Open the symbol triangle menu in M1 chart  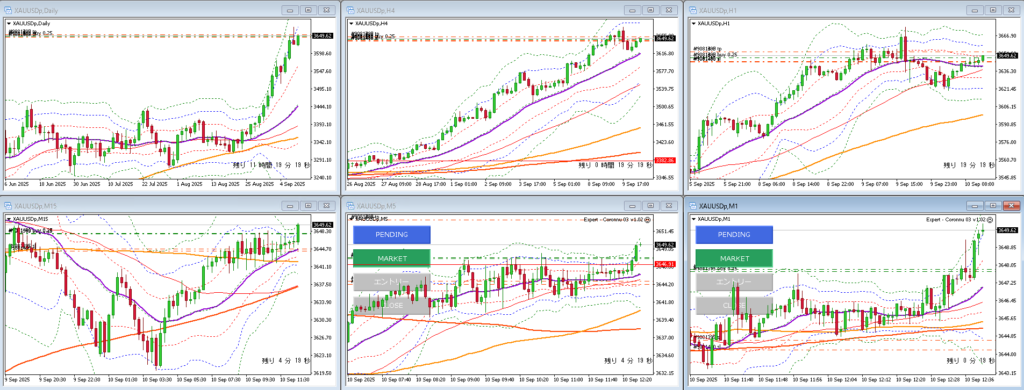[x=693, y=219]
